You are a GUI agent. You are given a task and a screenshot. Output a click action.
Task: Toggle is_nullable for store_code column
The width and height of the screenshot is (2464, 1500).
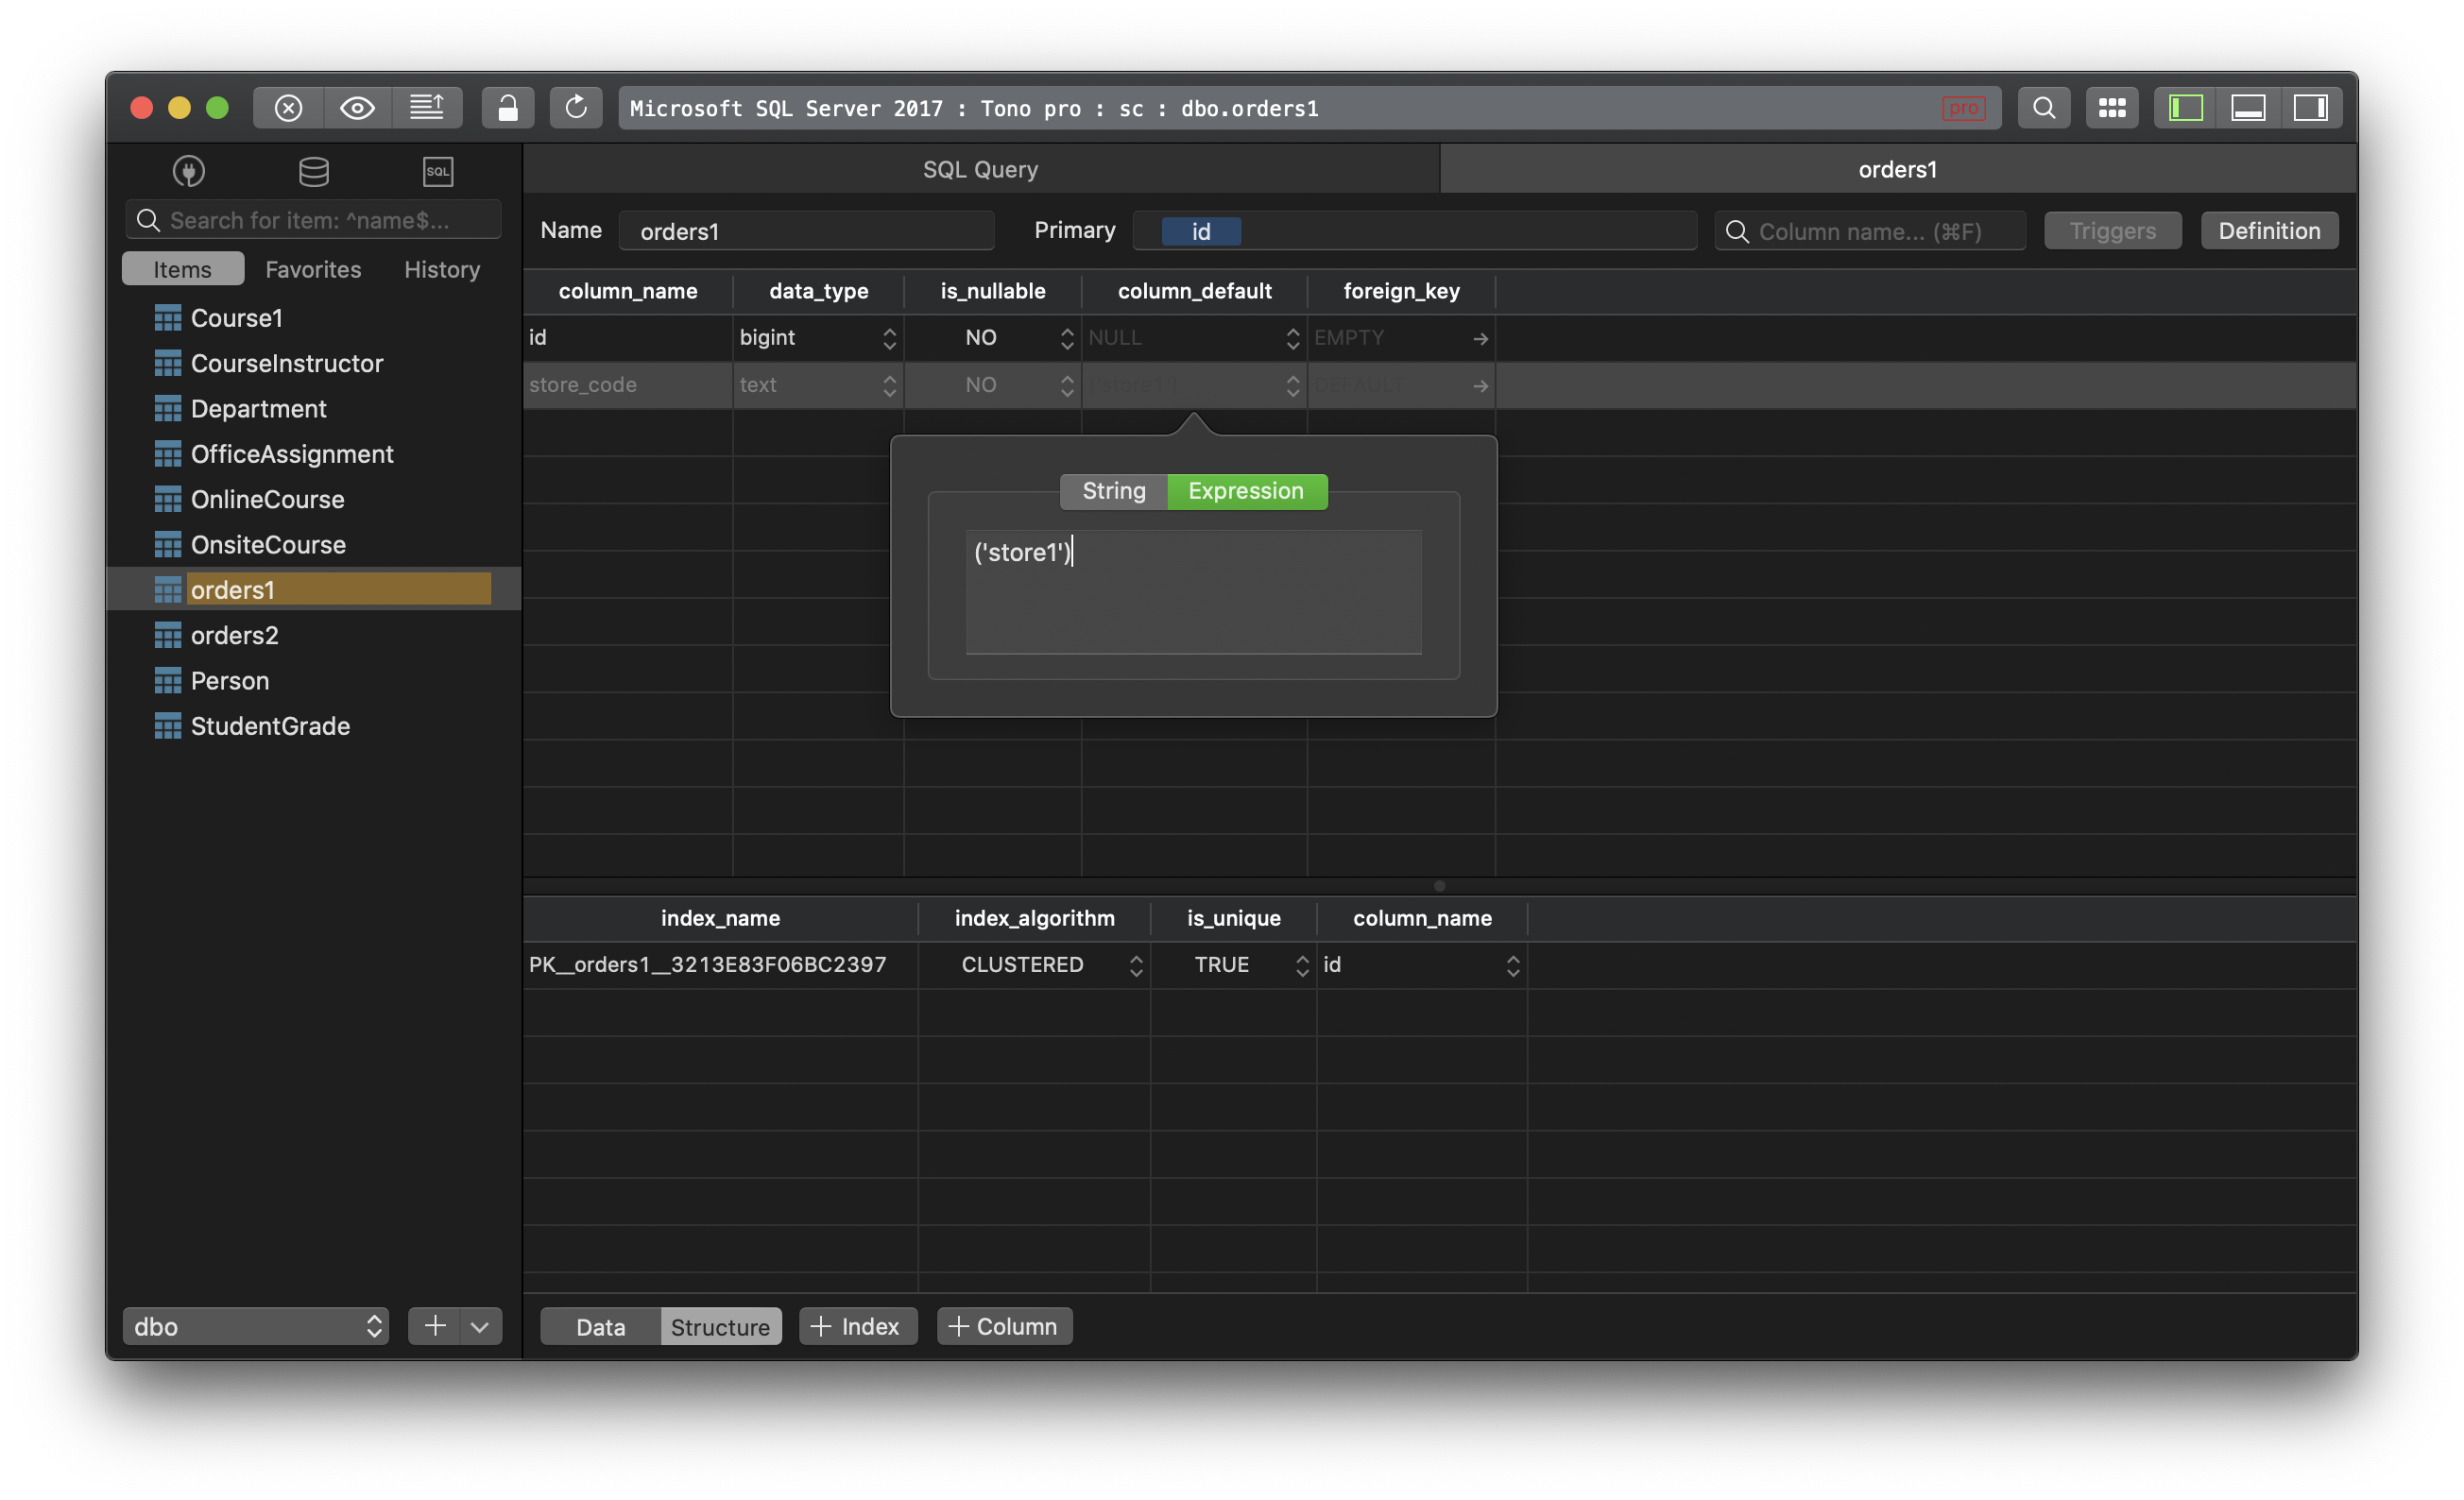coord(993,384)
